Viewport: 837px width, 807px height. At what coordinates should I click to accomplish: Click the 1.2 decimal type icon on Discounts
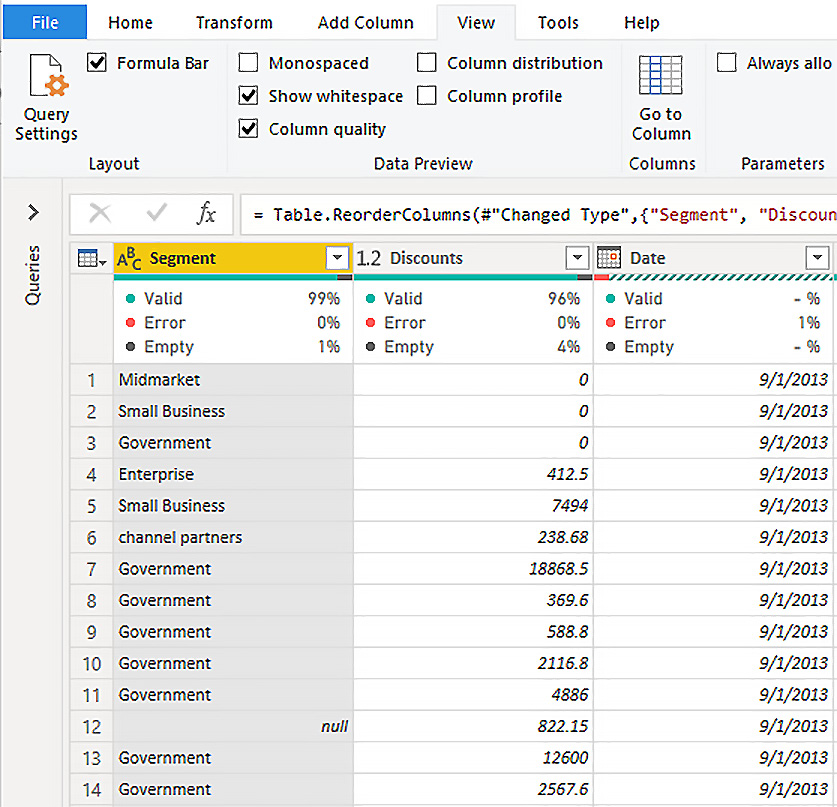pyautogui.click(x=369, y=259)
